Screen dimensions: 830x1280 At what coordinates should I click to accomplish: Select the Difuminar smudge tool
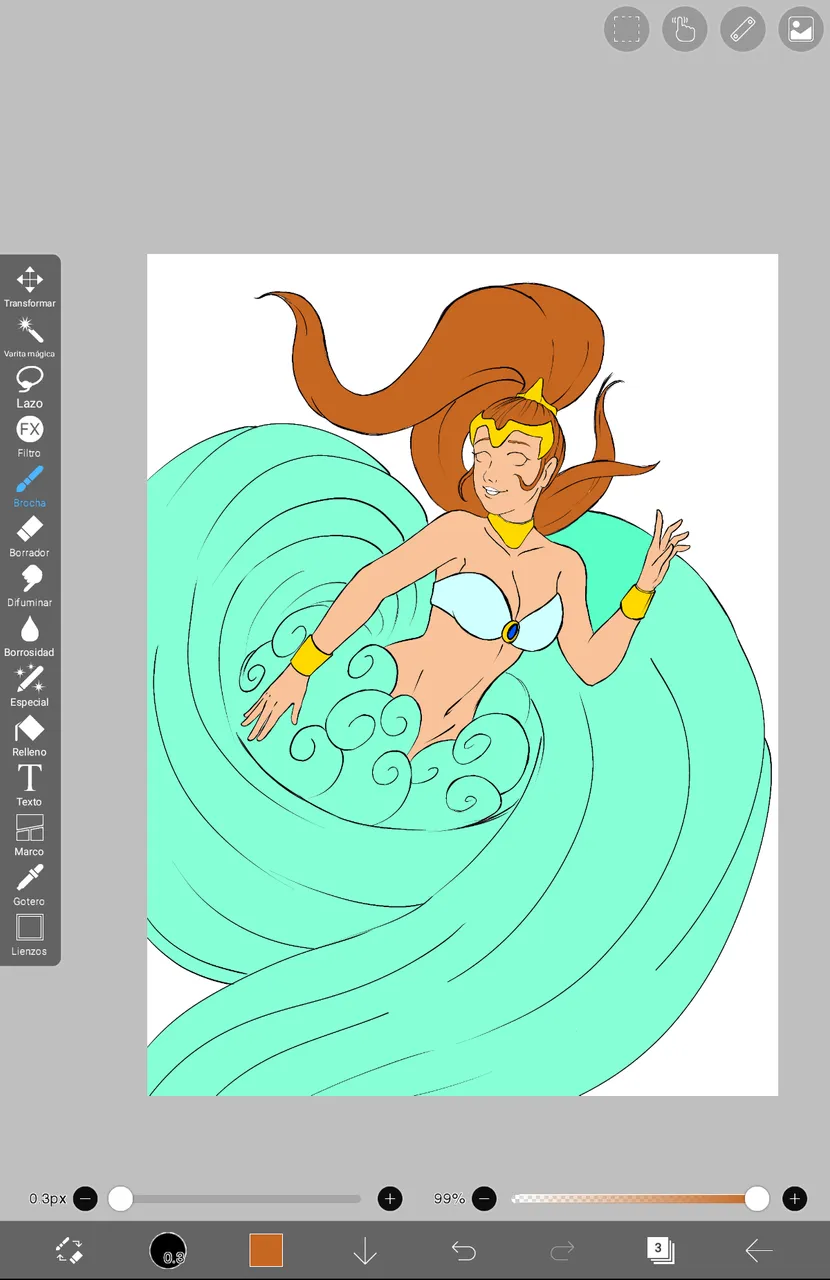point(29,587)
